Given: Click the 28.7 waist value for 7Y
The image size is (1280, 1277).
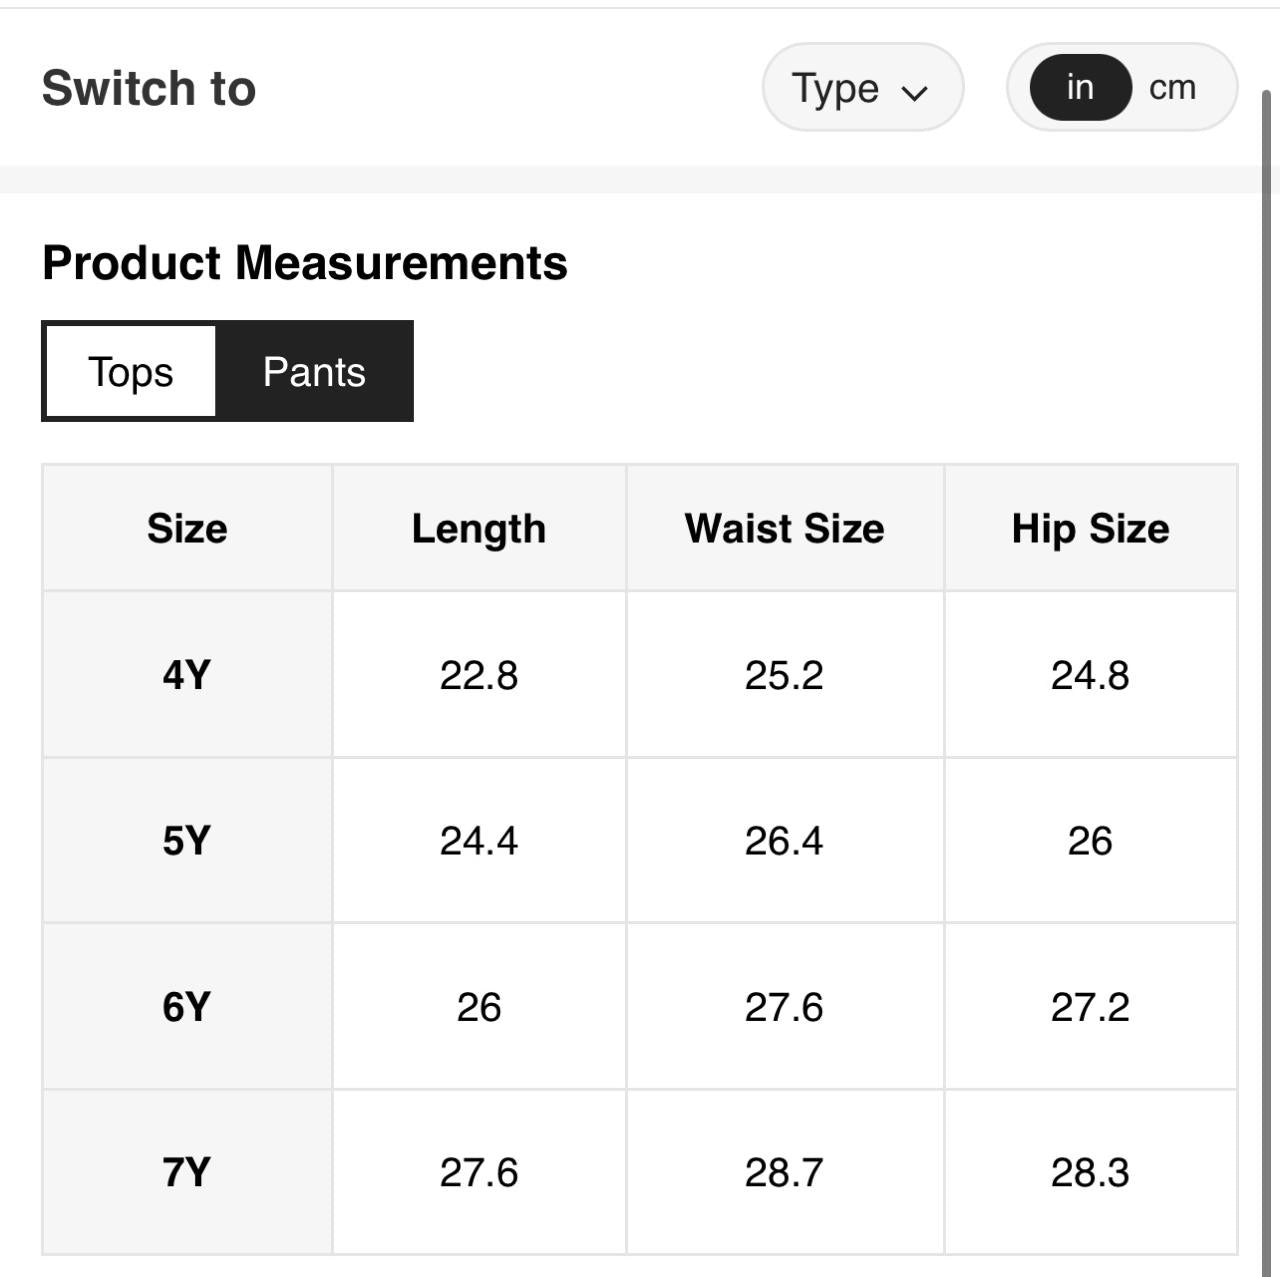Looking at the screenshot, I should tap(784, 1172).
